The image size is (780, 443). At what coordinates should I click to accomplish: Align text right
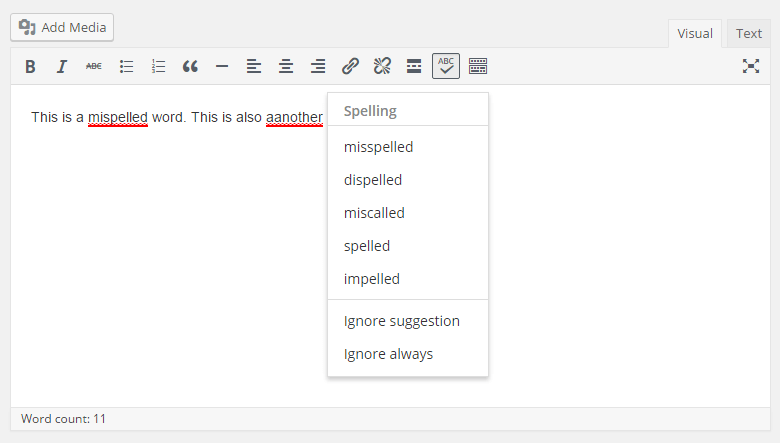pyautogui.click(x=317, y=66)
